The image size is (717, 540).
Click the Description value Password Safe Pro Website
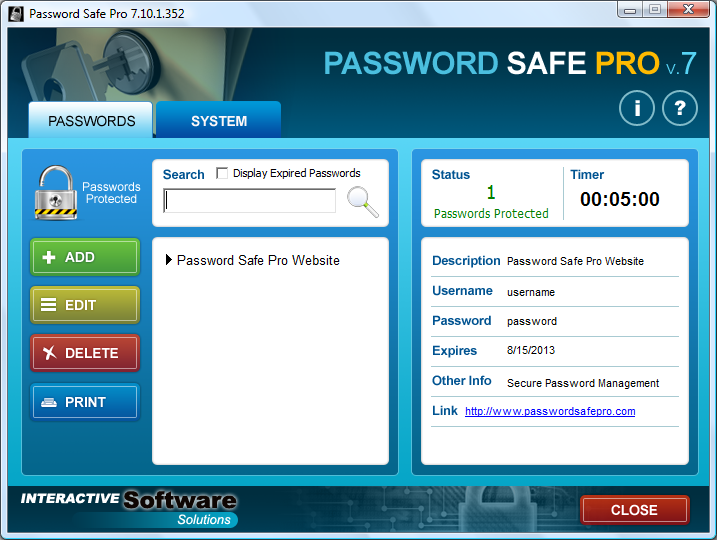(575, 261)
